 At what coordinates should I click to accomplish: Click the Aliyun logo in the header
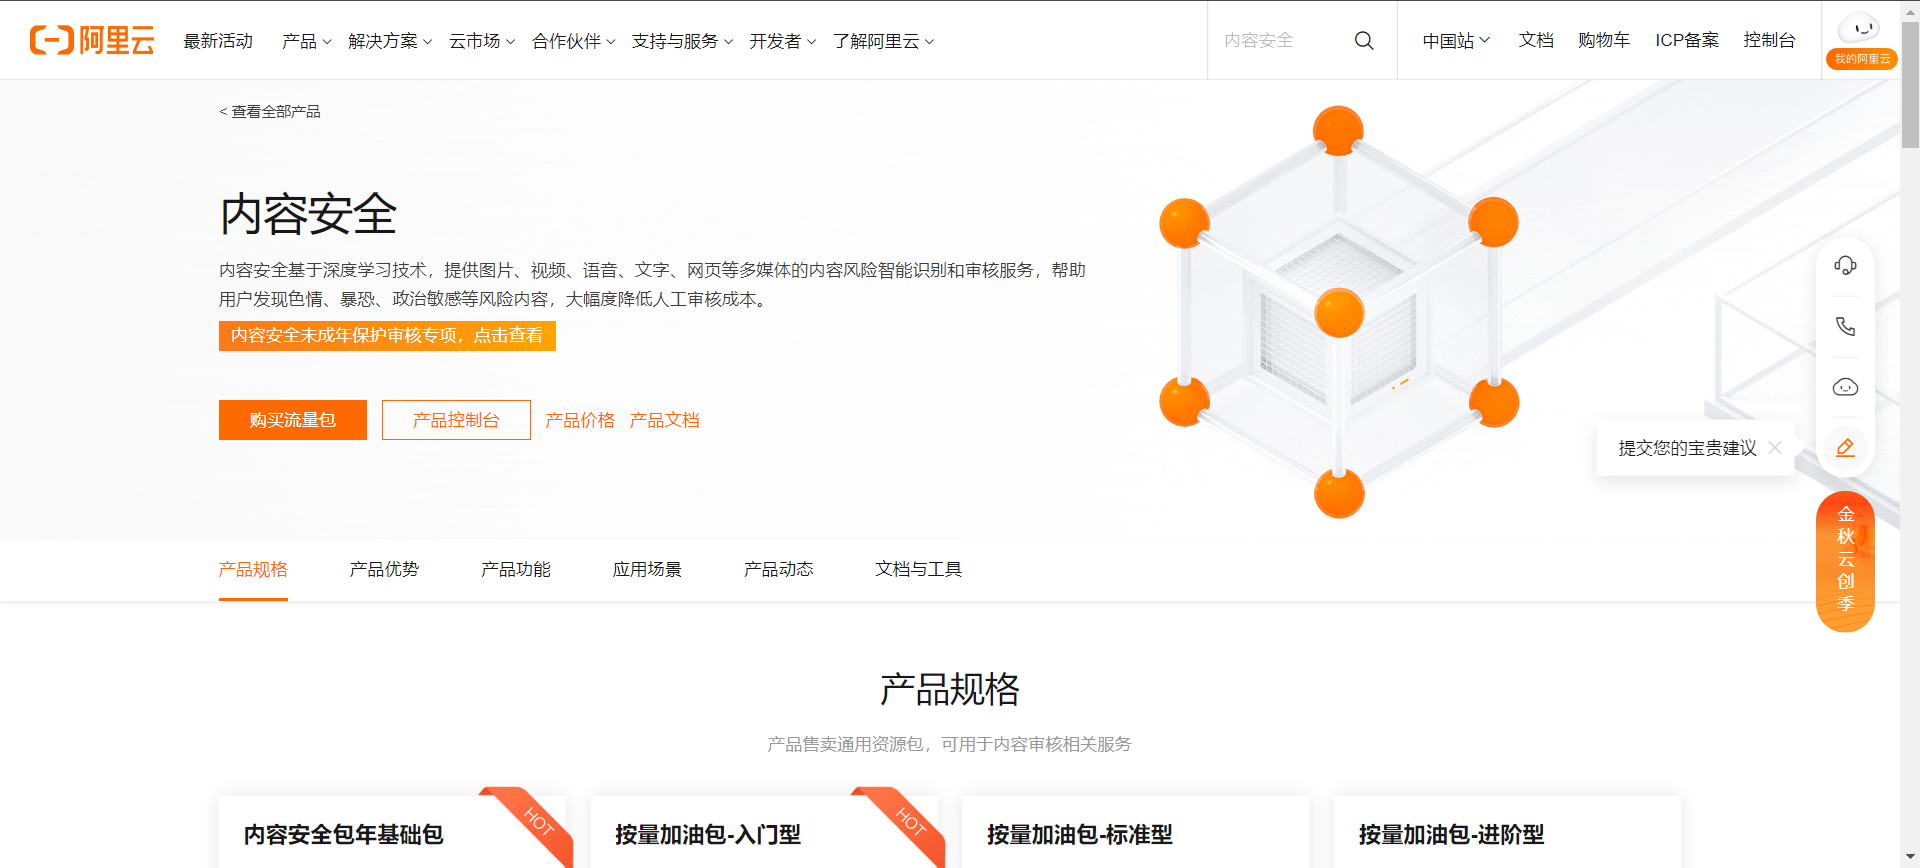coord(92,40)
